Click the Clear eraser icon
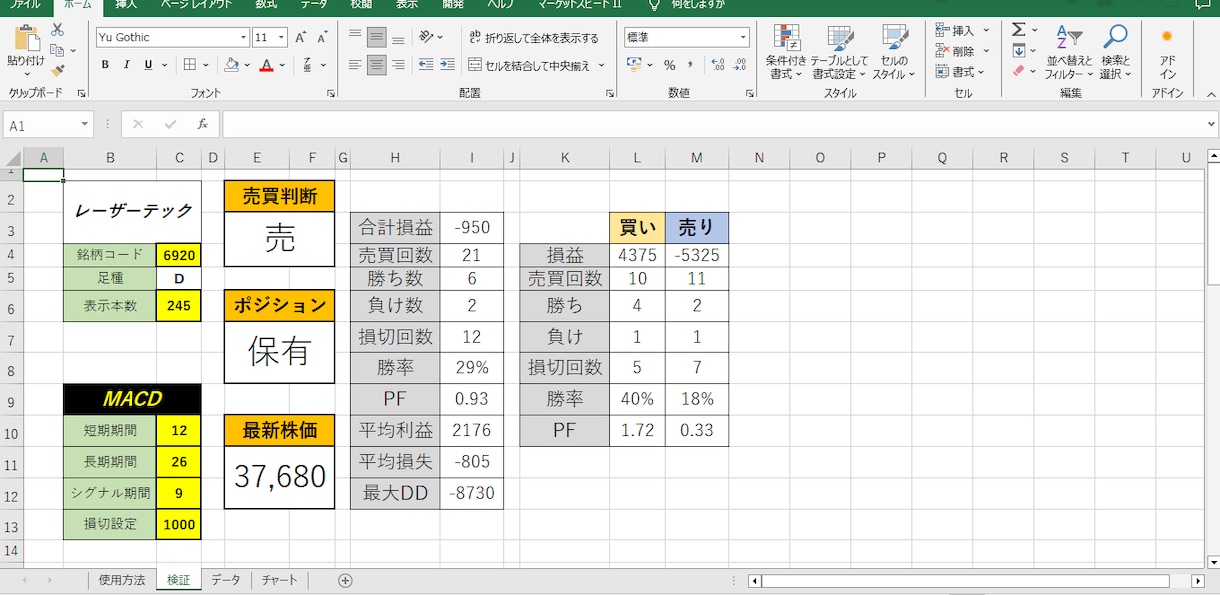 tap(1019, 71)
